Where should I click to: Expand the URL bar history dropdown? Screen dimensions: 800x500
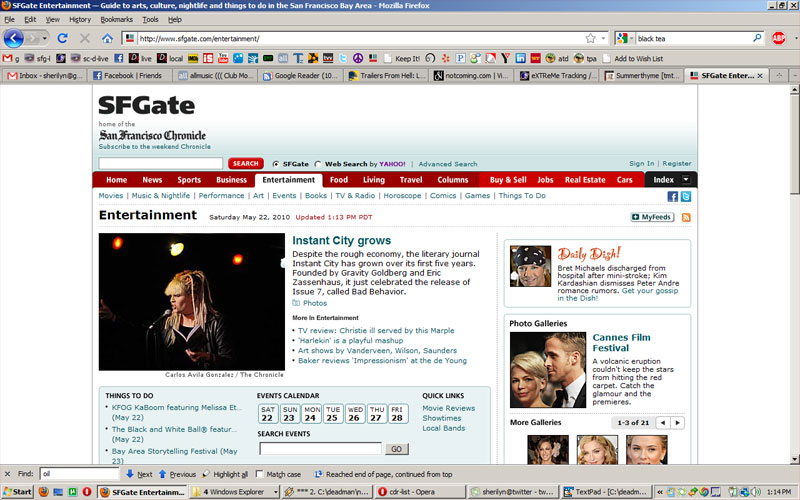tap(604, 38)
